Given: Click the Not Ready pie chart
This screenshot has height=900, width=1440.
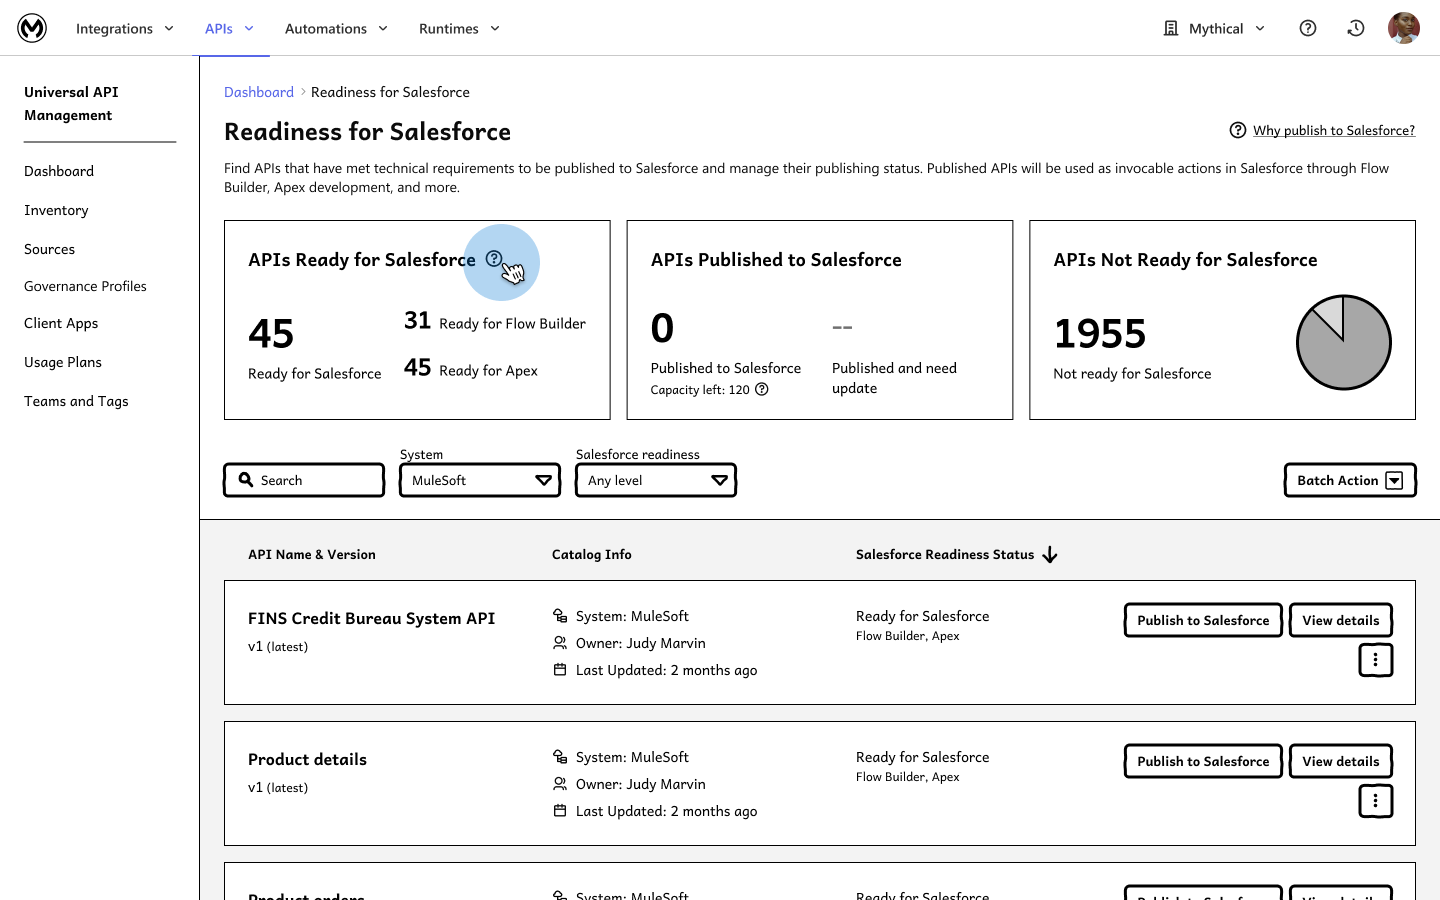Looking at the screenshot, I should 1343,342.
